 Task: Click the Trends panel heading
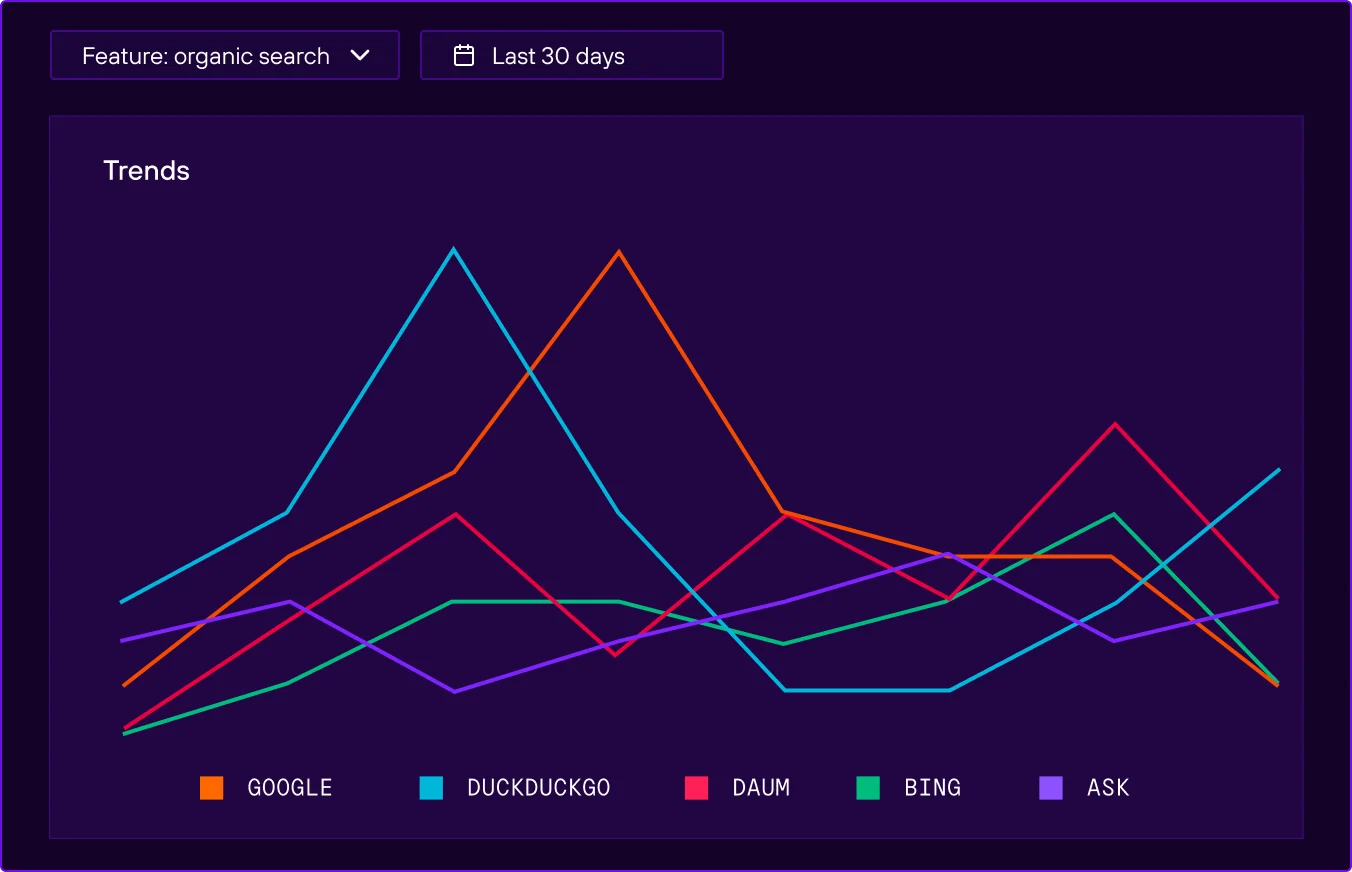(x=146, y=170)
